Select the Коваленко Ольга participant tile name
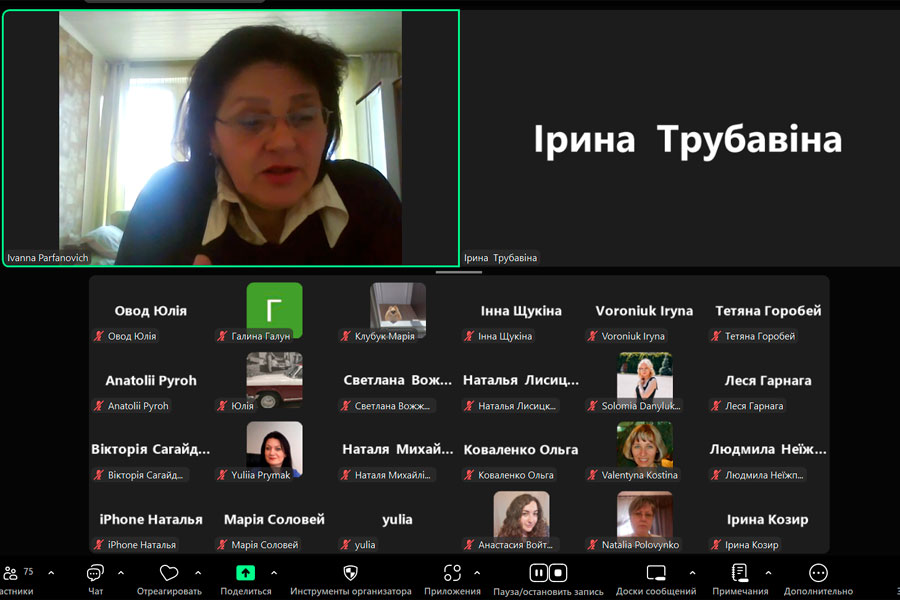This screenshot has width=900, height=600. (521, 450)
